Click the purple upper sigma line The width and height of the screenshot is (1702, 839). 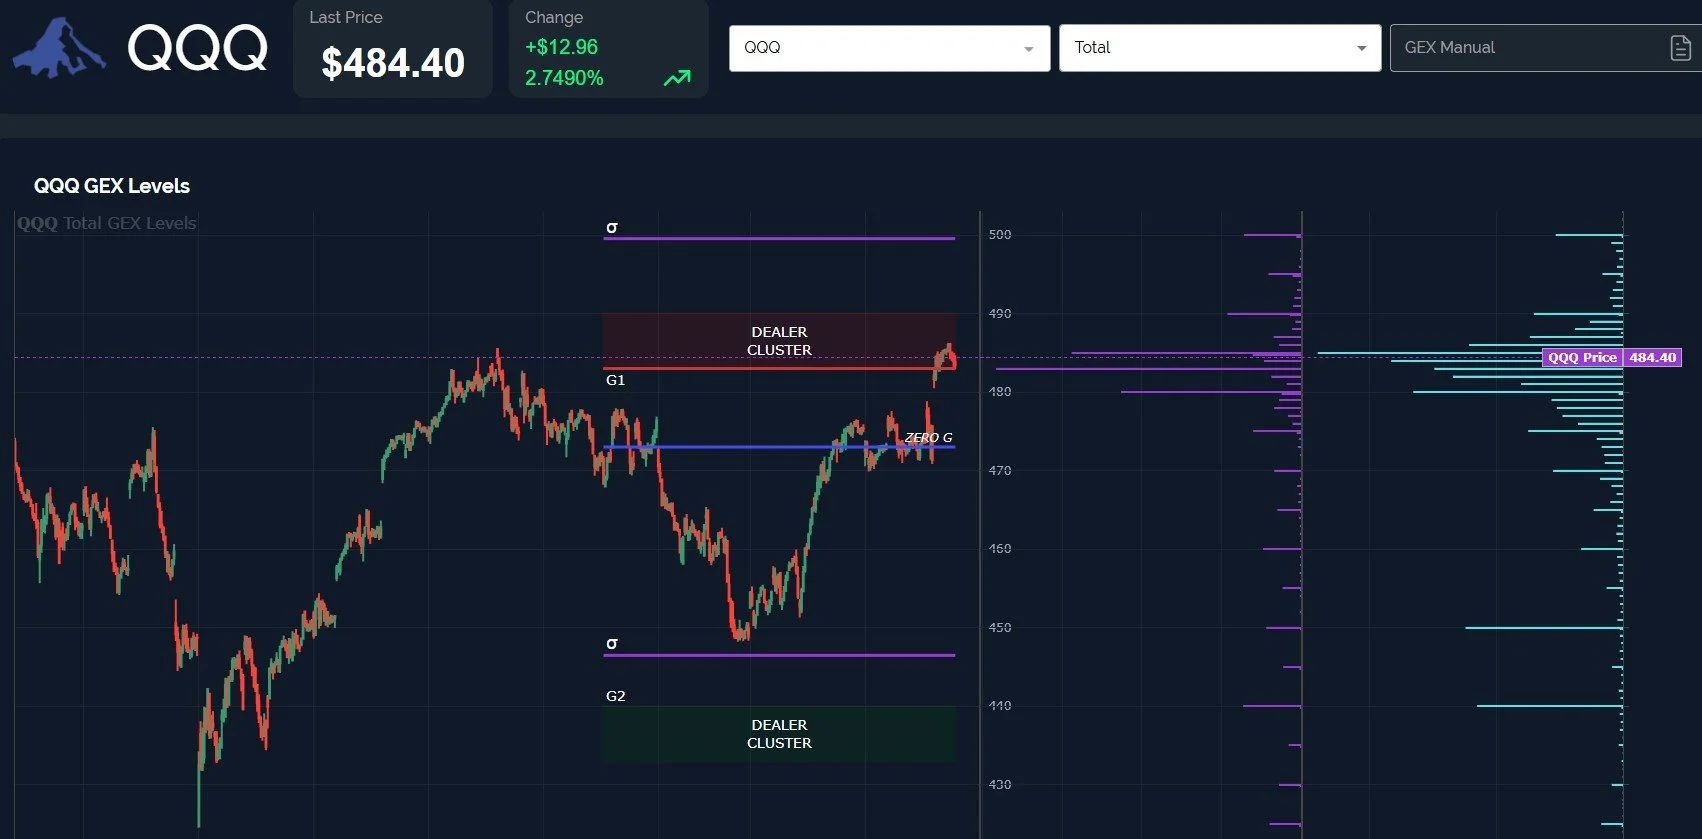pyautogui.click(x=779, y=238)
